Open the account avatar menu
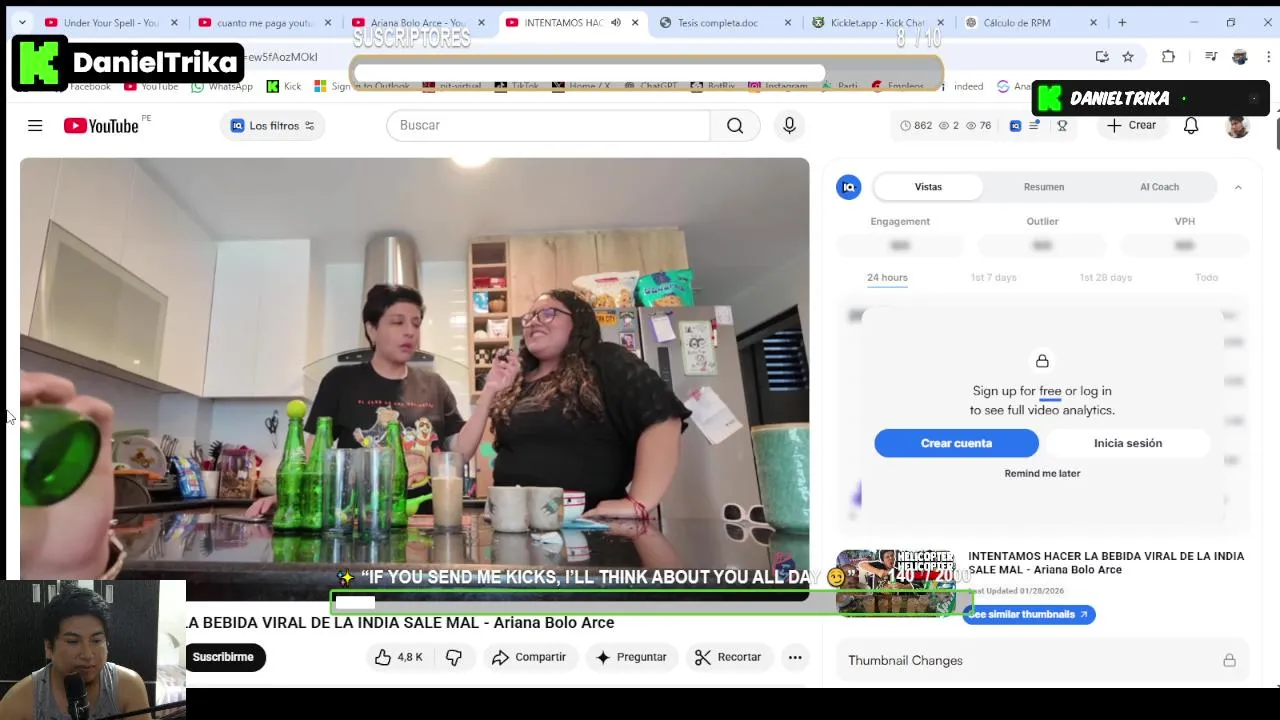 [x=1238, y=126]
